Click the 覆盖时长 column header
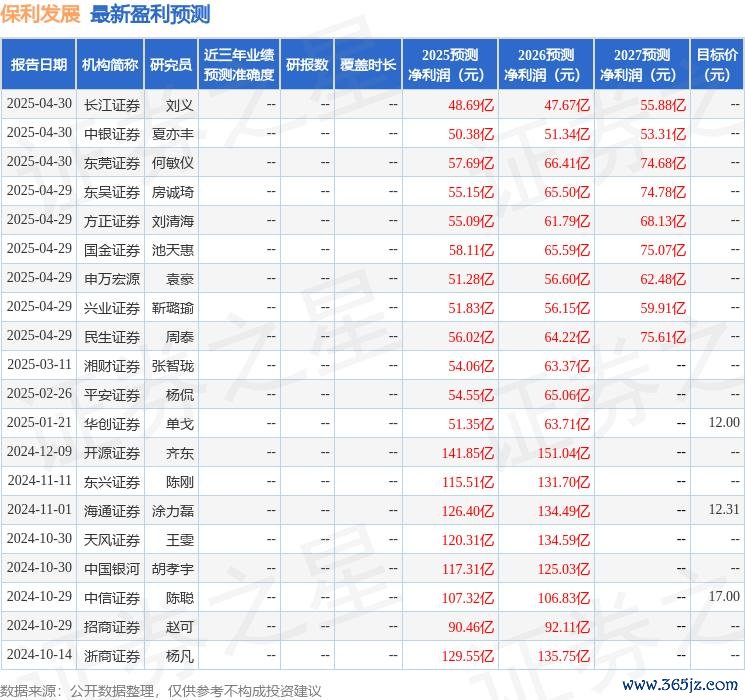 (x=368, y=65)
